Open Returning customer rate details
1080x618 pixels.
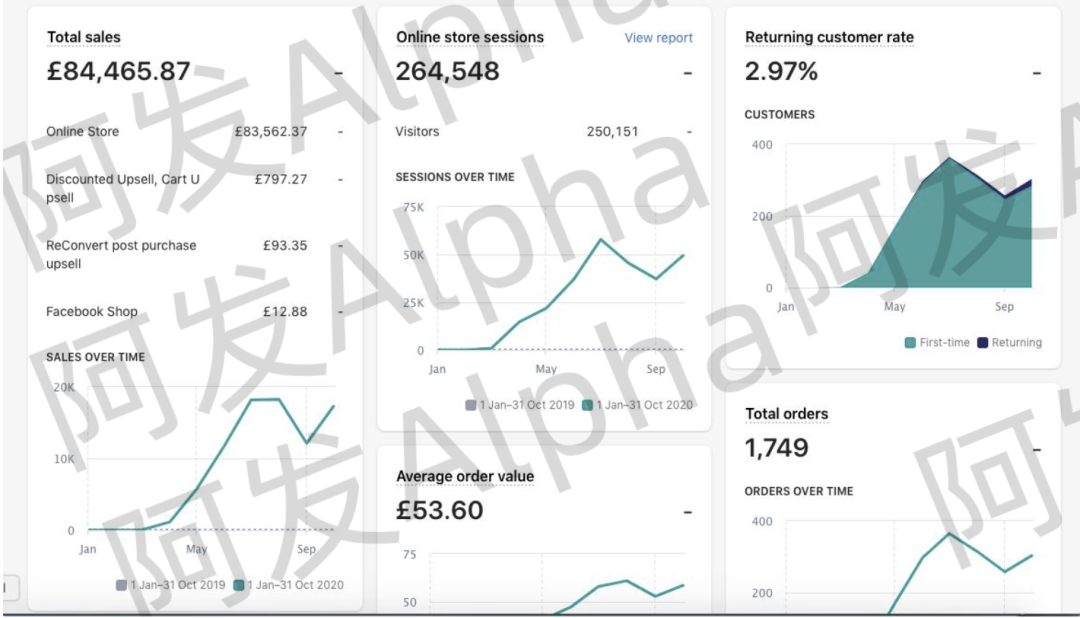pyautogui.click(x=829, y=38)
